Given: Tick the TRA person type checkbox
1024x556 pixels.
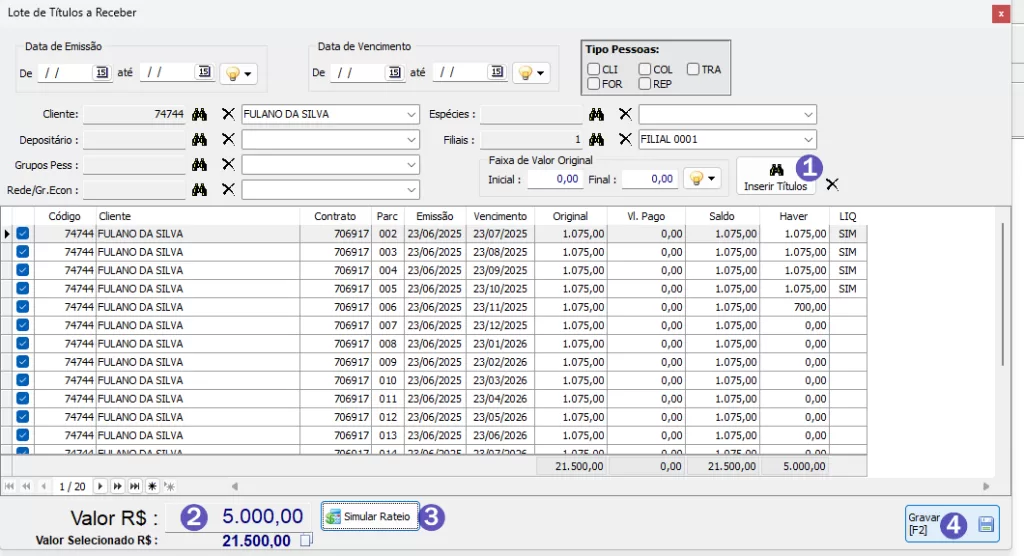Looking at the screenshot, I should click(x=694, y=69).
